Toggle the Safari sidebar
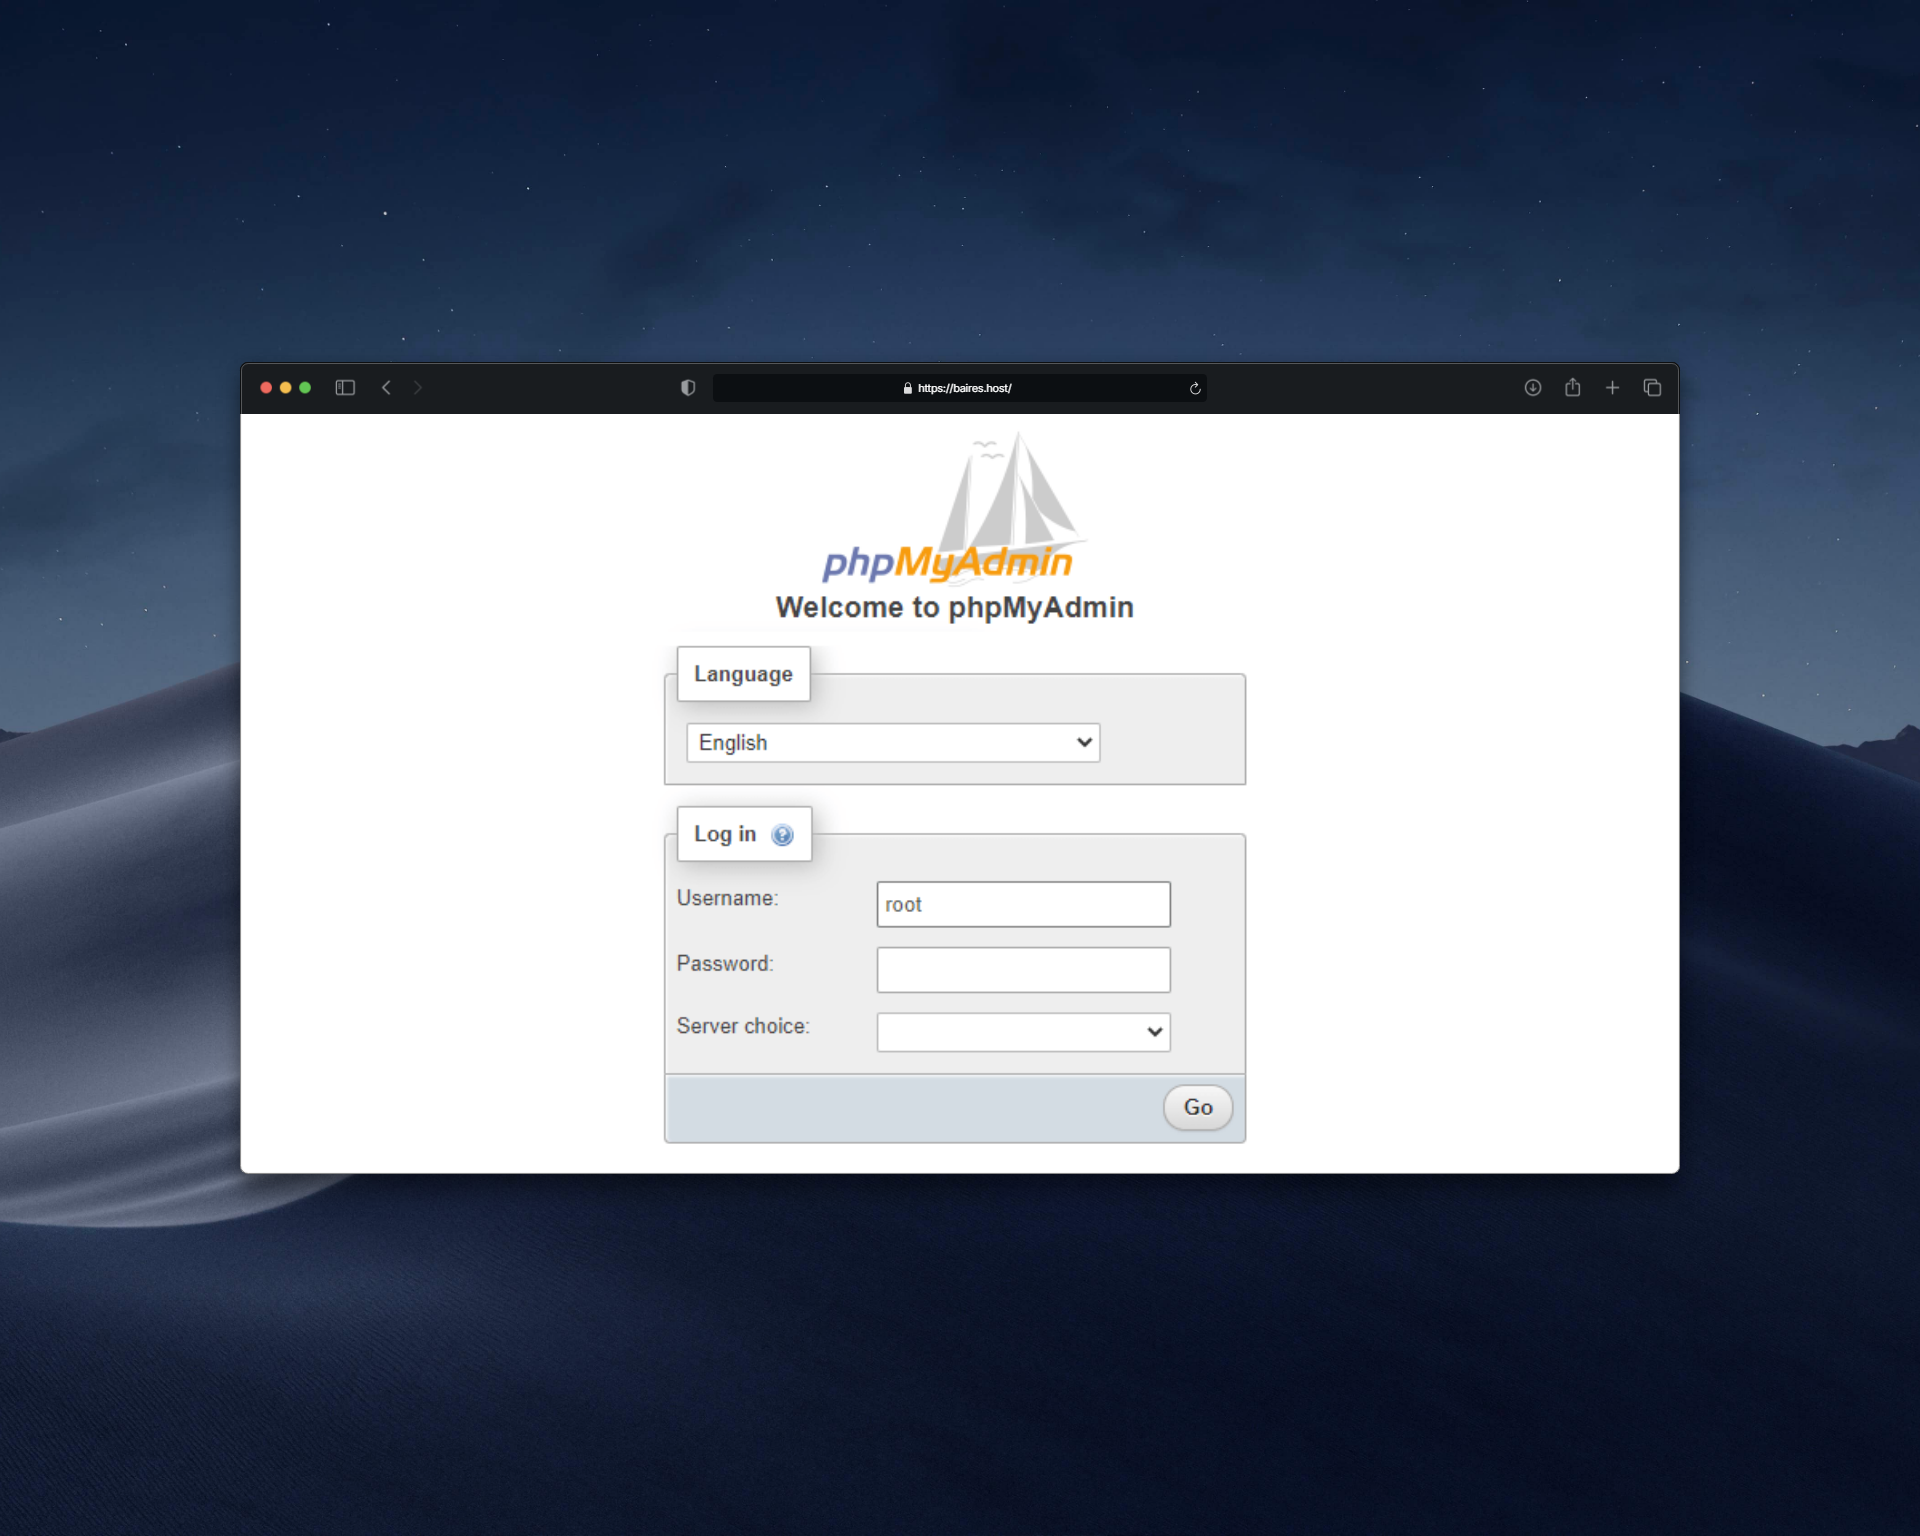This screenshot has height=1536, width=1920. (x=345, y=388)
